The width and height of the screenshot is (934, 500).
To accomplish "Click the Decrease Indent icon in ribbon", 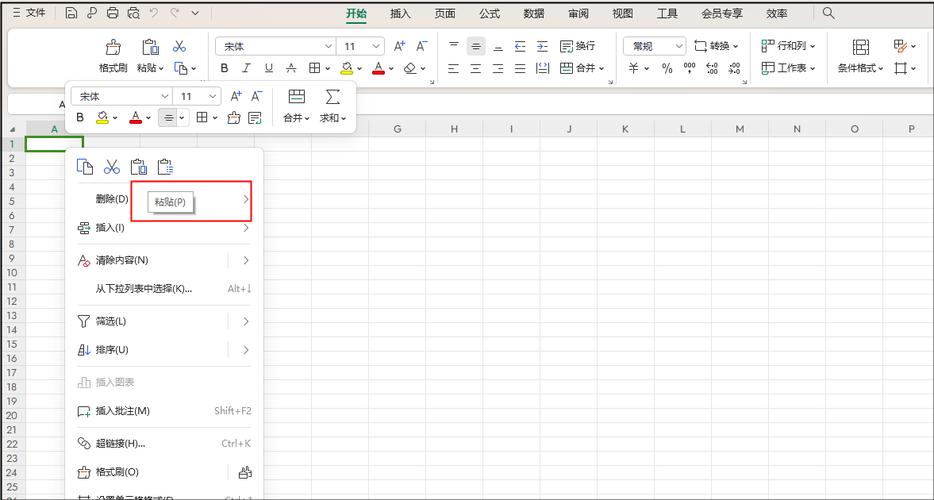I will click(520, 46).
